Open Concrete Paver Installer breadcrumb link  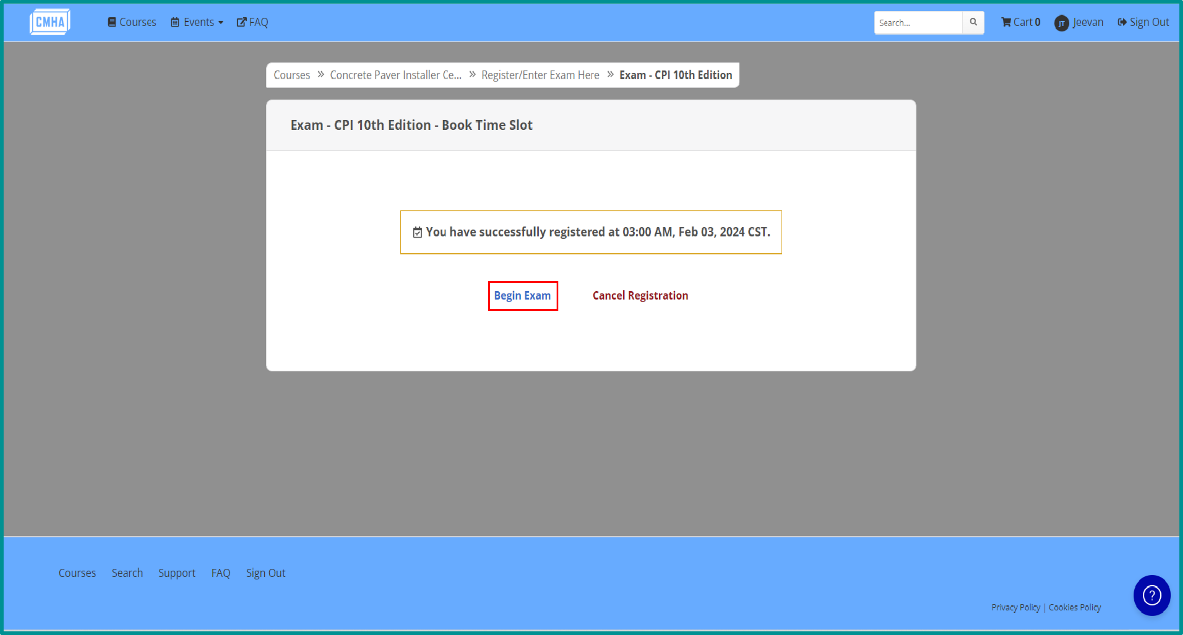point(395,75)
